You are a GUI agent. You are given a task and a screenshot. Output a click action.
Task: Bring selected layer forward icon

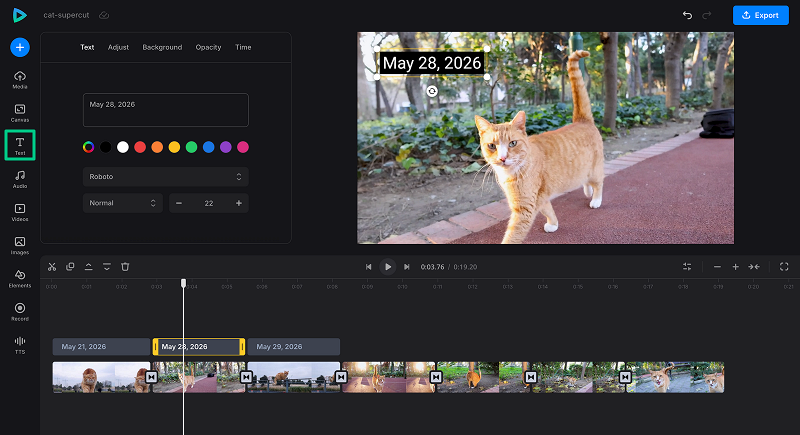[88, 267]
